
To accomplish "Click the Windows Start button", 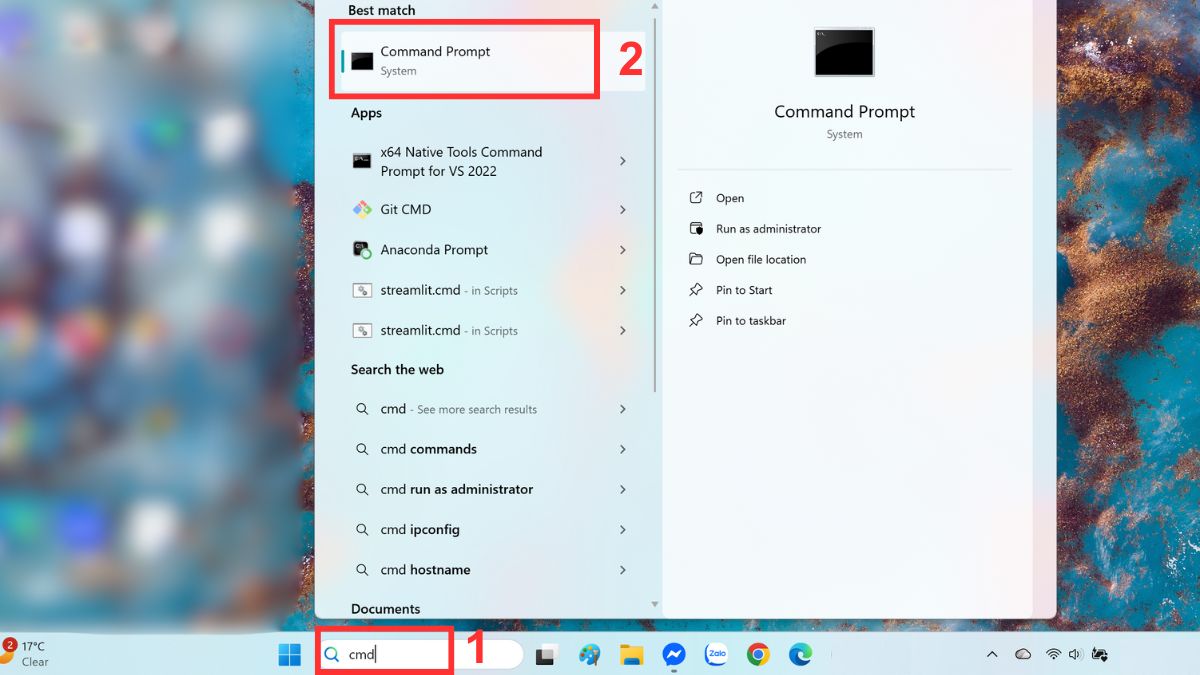I will tap(289, 655).
